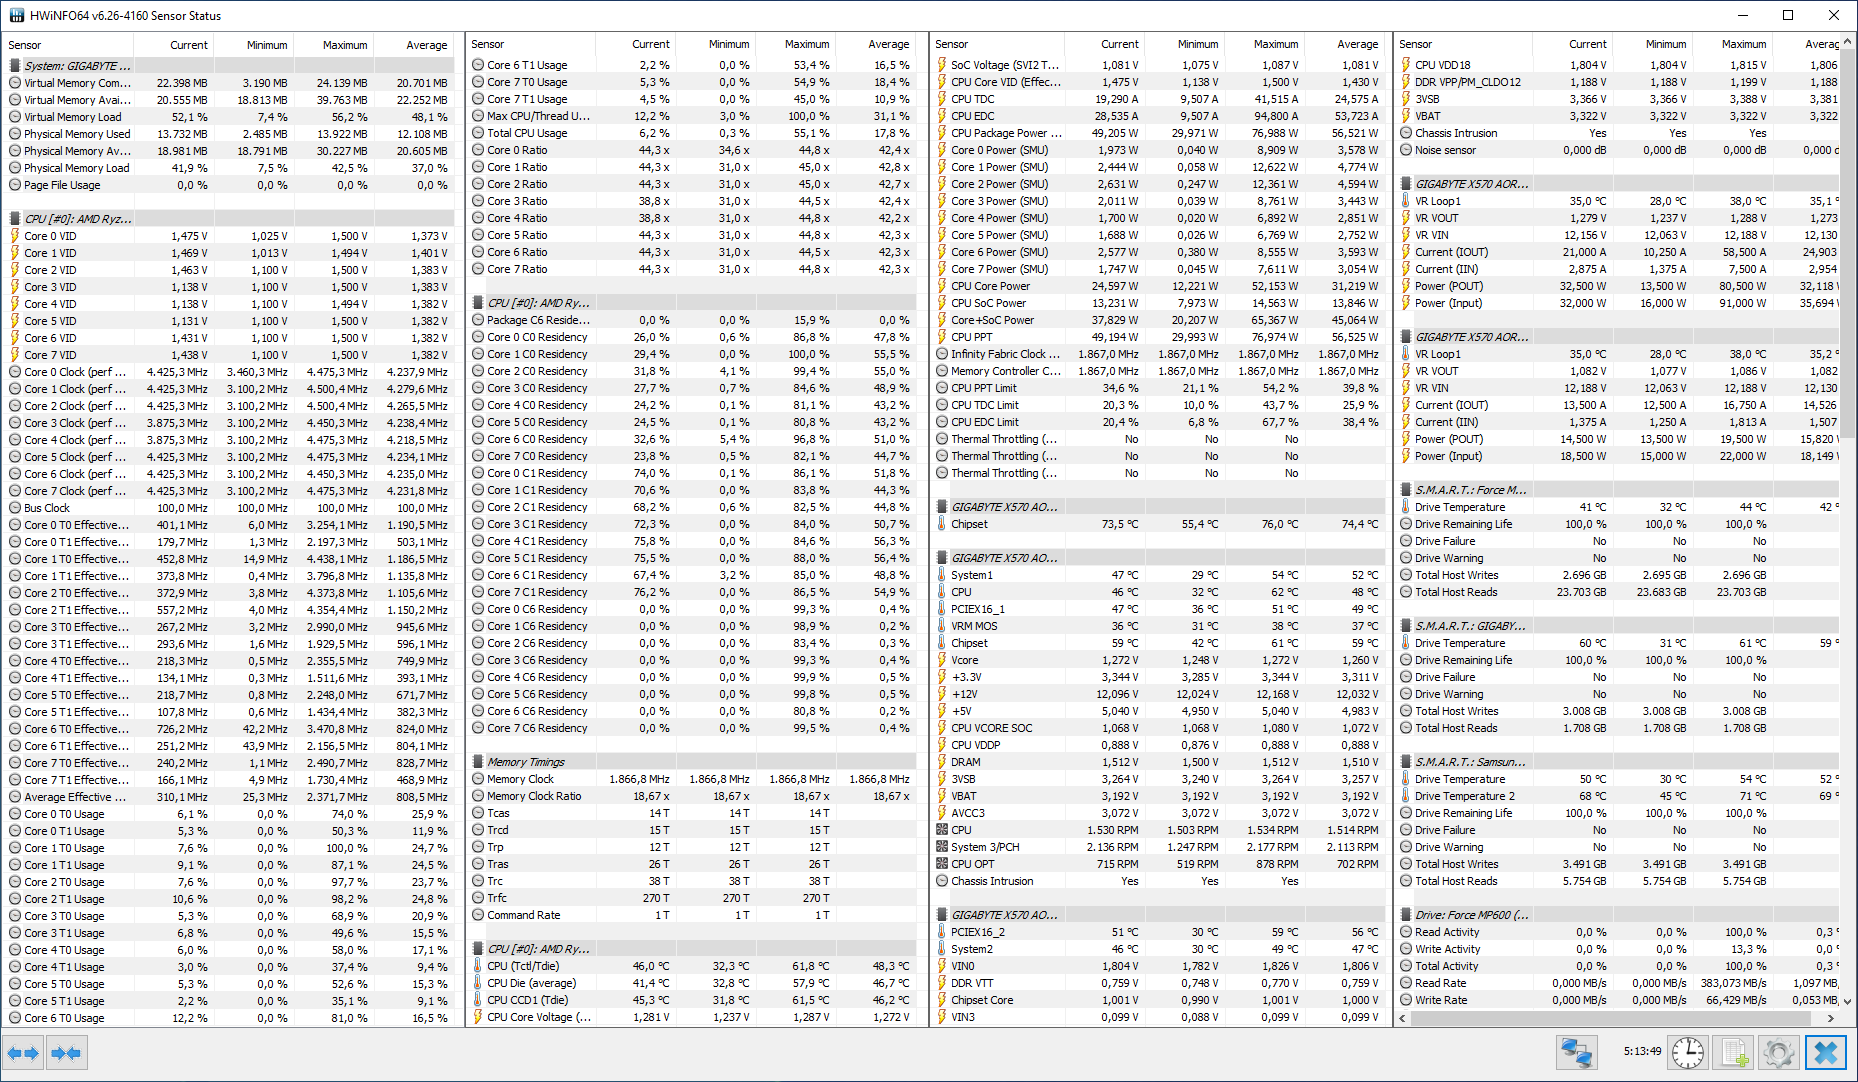Click the Noise sensor row icon

click(1406, 150)
